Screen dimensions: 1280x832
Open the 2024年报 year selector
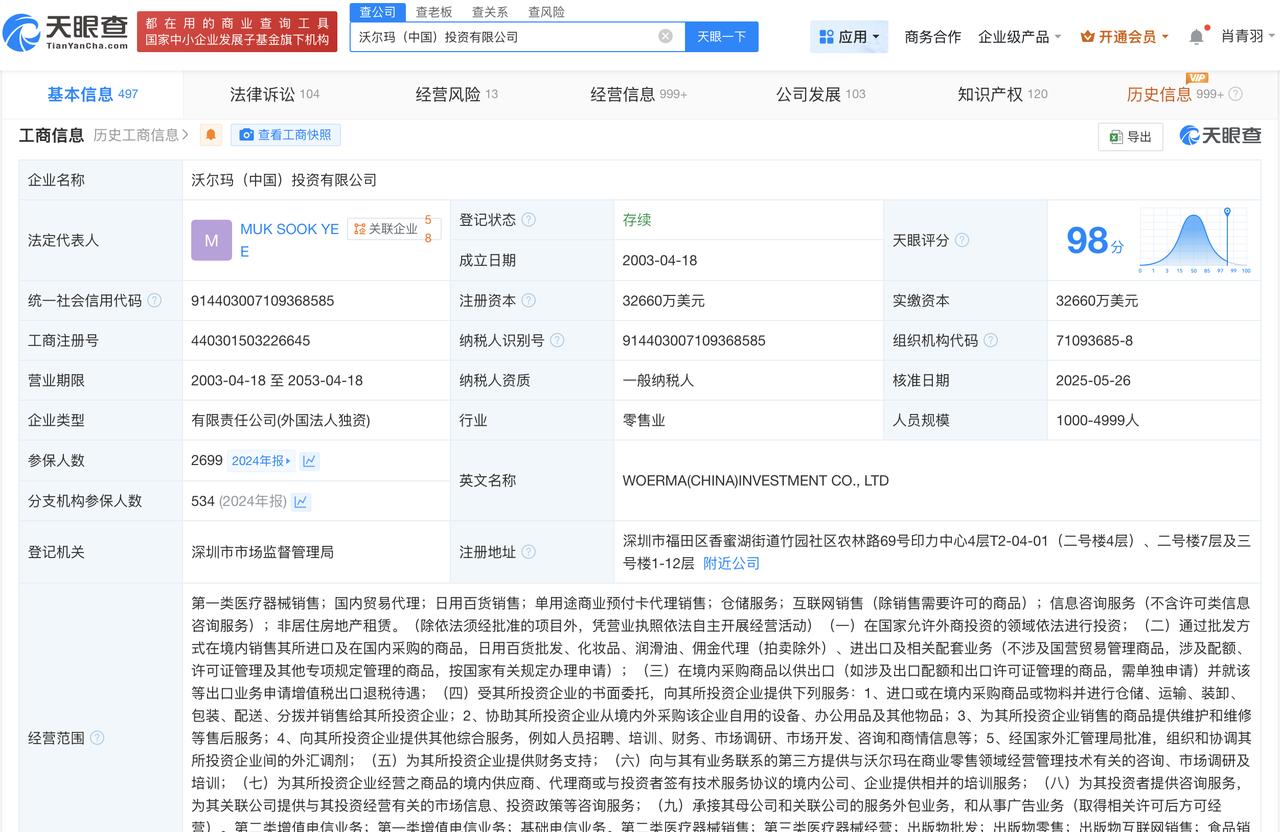point(261,461)
